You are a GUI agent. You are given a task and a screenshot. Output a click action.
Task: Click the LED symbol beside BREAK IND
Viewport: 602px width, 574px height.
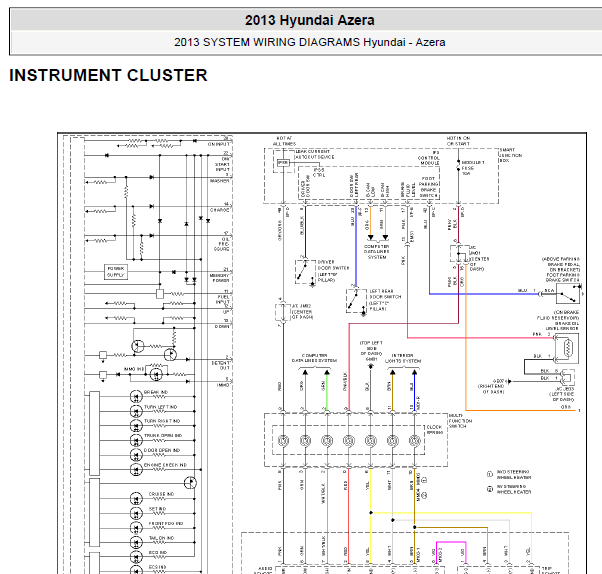point(136,396)
